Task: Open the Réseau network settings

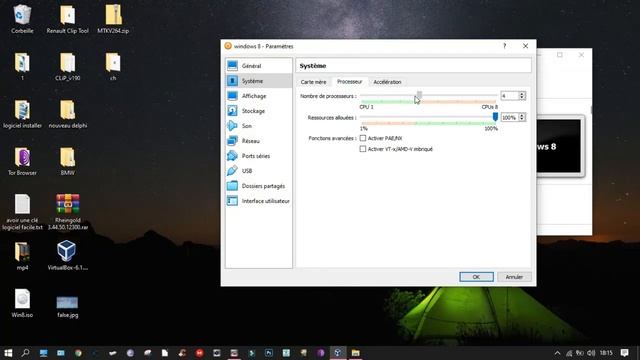Action: click(258, 141)
